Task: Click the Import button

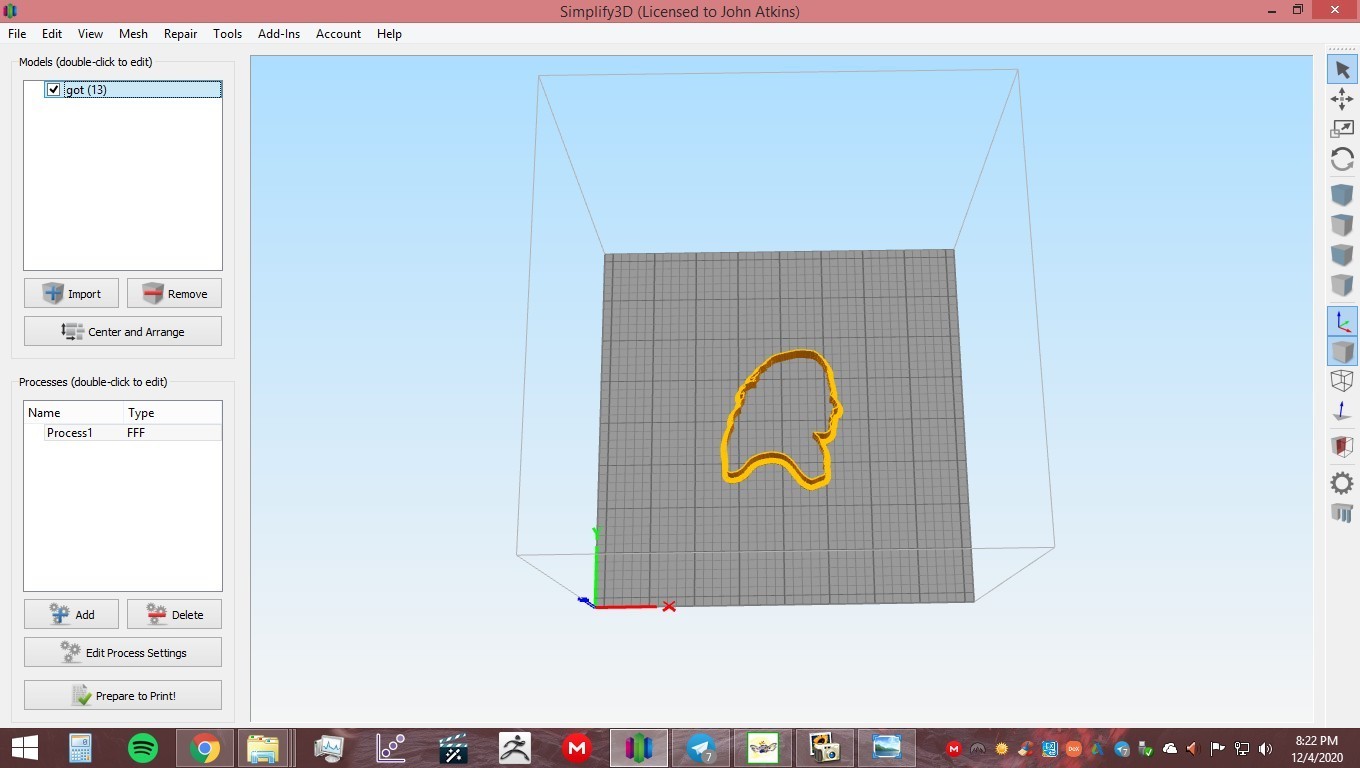Action: (71, 293)
